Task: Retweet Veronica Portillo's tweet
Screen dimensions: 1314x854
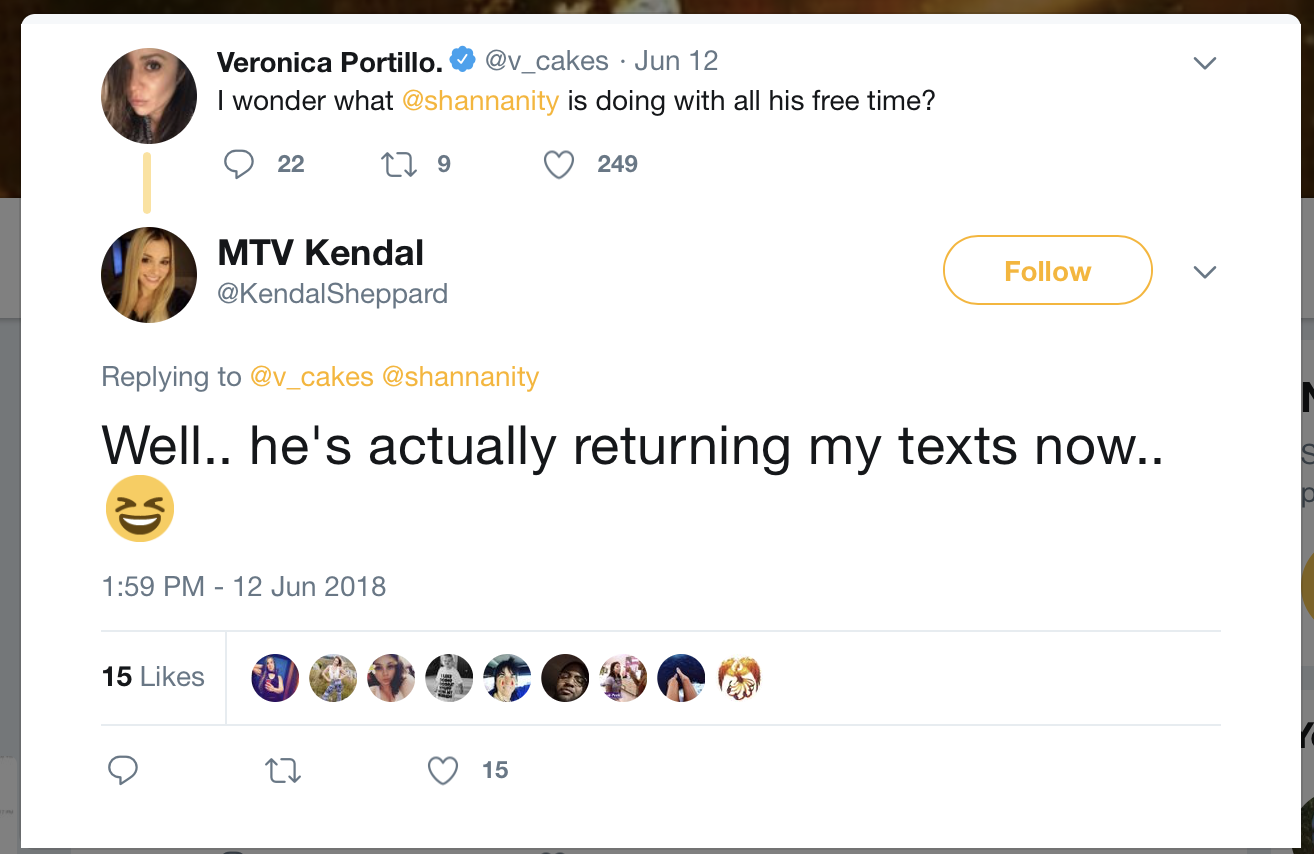Action: [399, 164]
